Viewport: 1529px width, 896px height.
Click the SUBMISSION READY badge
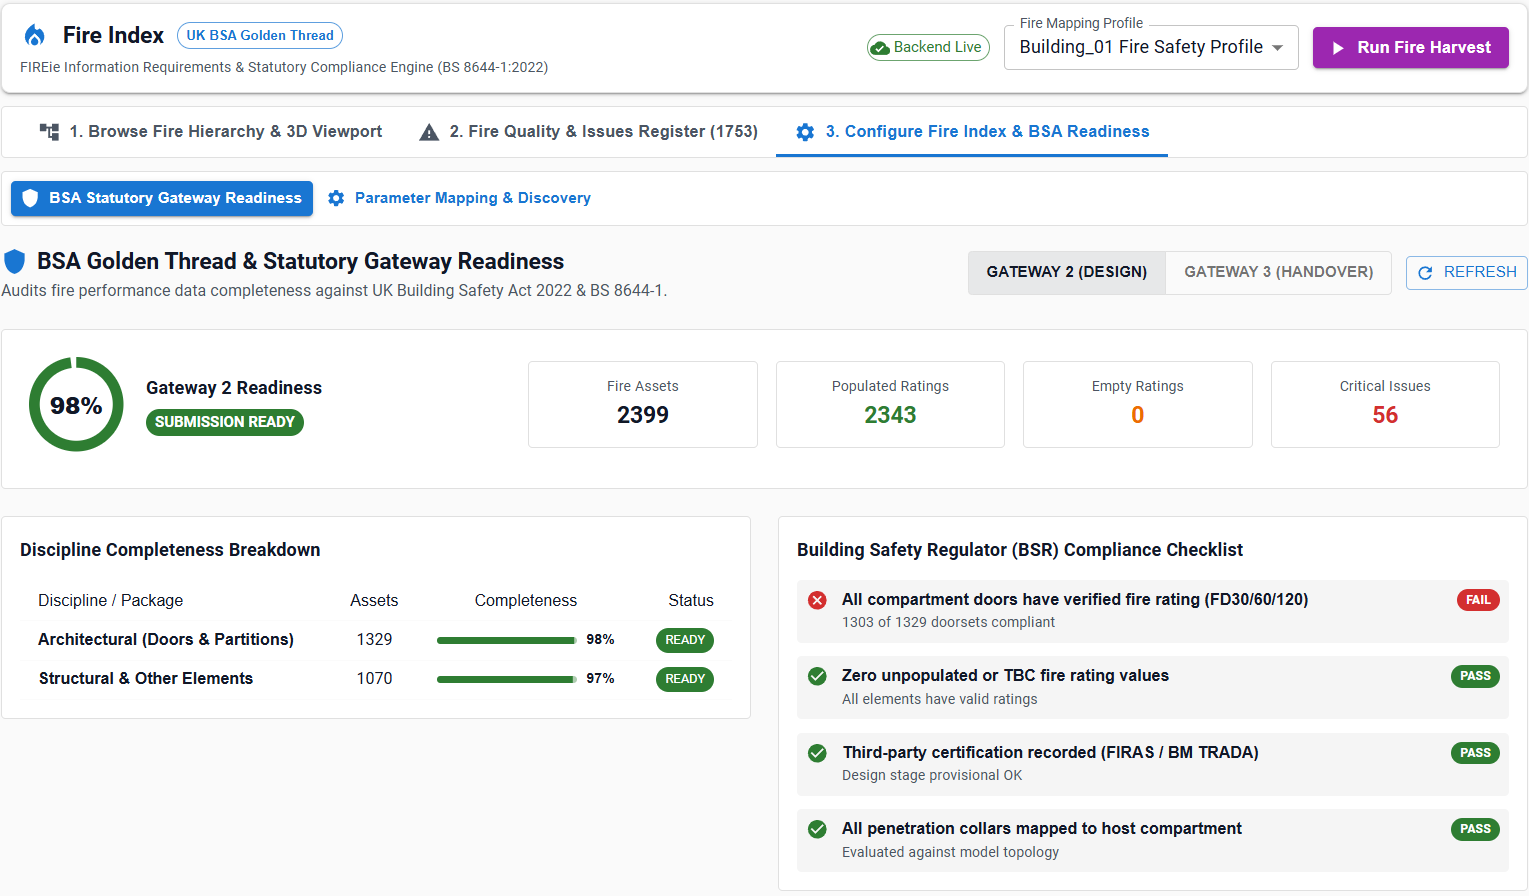[x=225, y=422]
